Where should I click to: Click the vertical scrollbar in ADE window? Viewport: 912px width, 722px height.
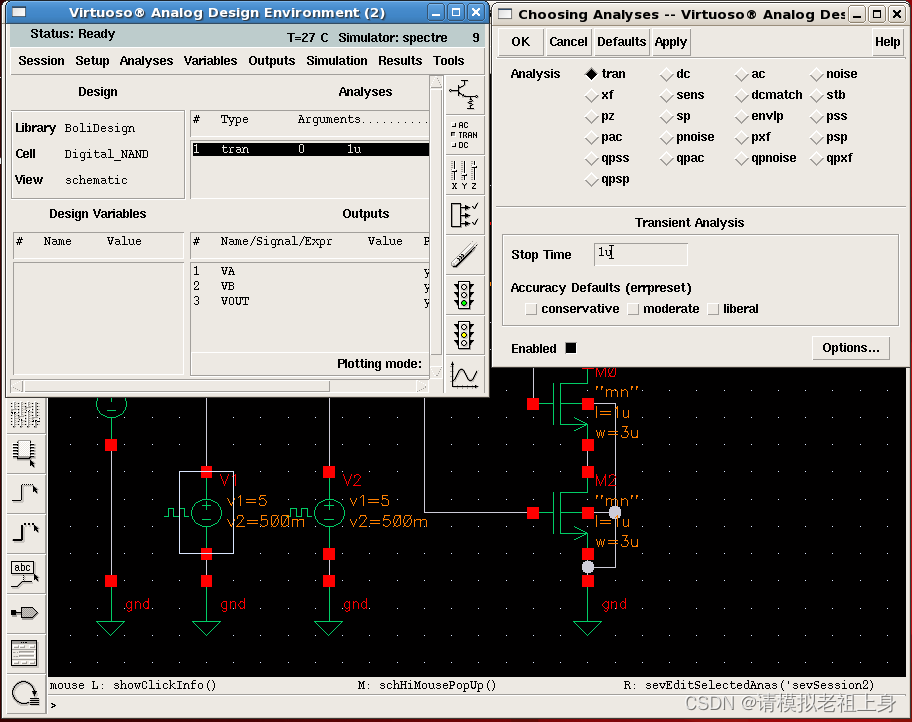pyautogui.click(x=436, y=227)
